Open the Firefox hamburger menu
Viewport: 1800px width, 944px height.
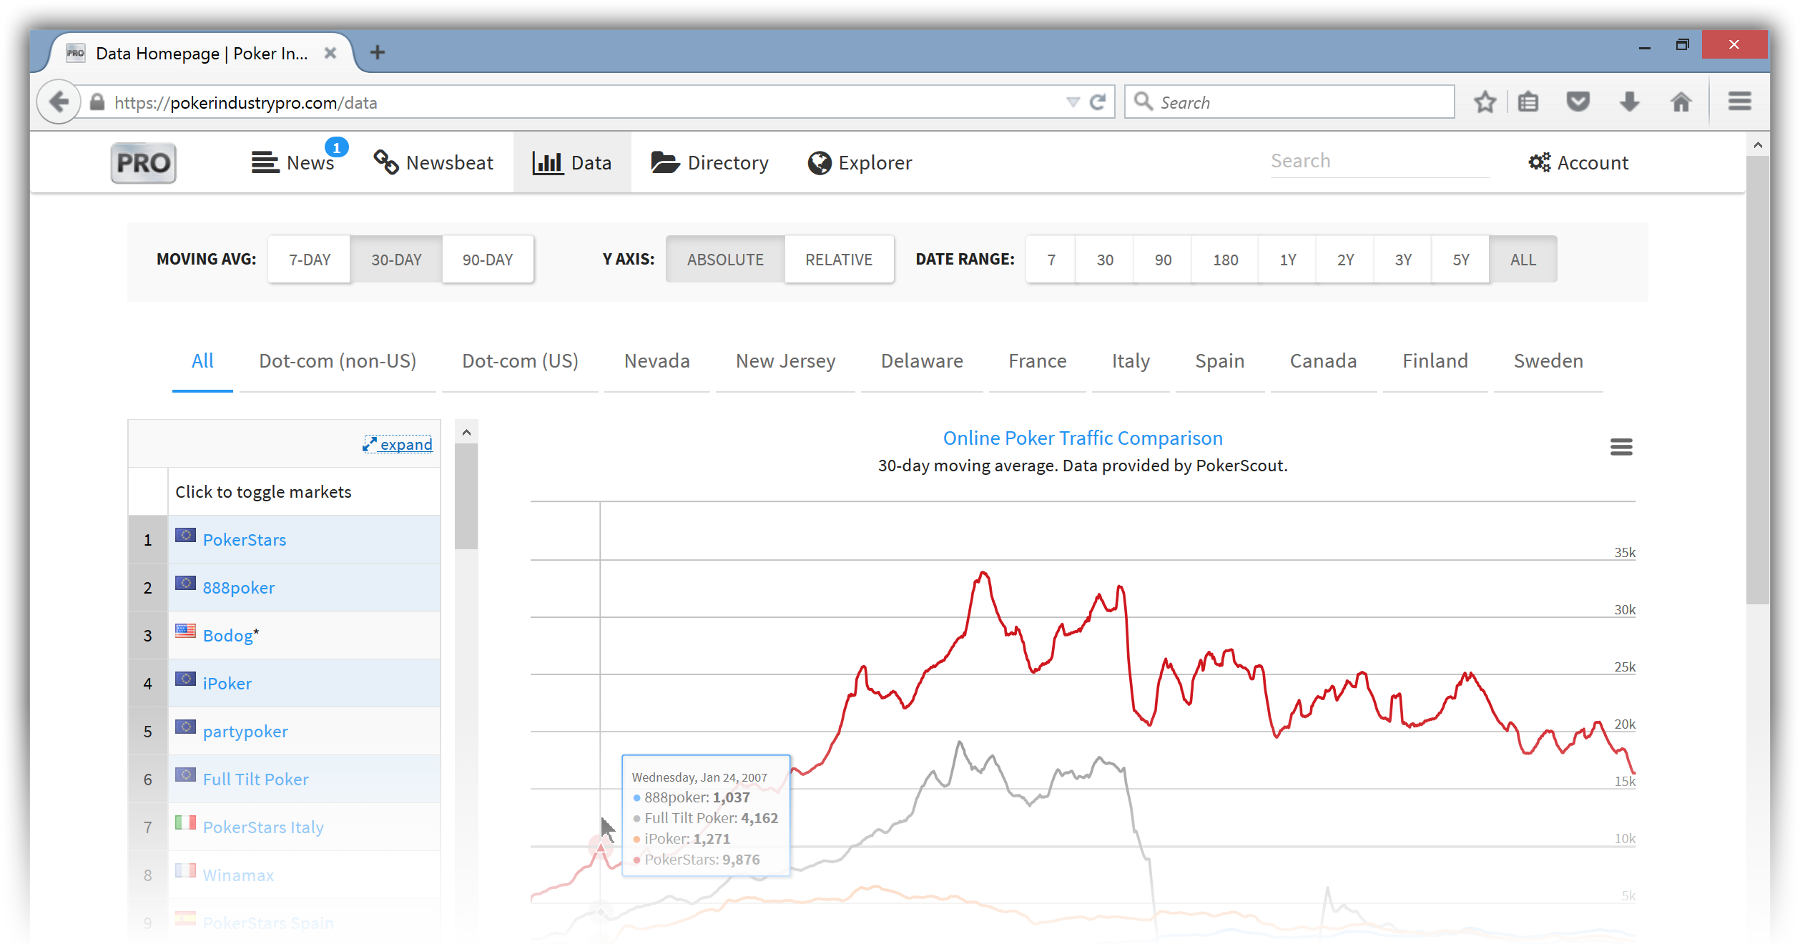pyautogui.click(x=1739, y=102)
